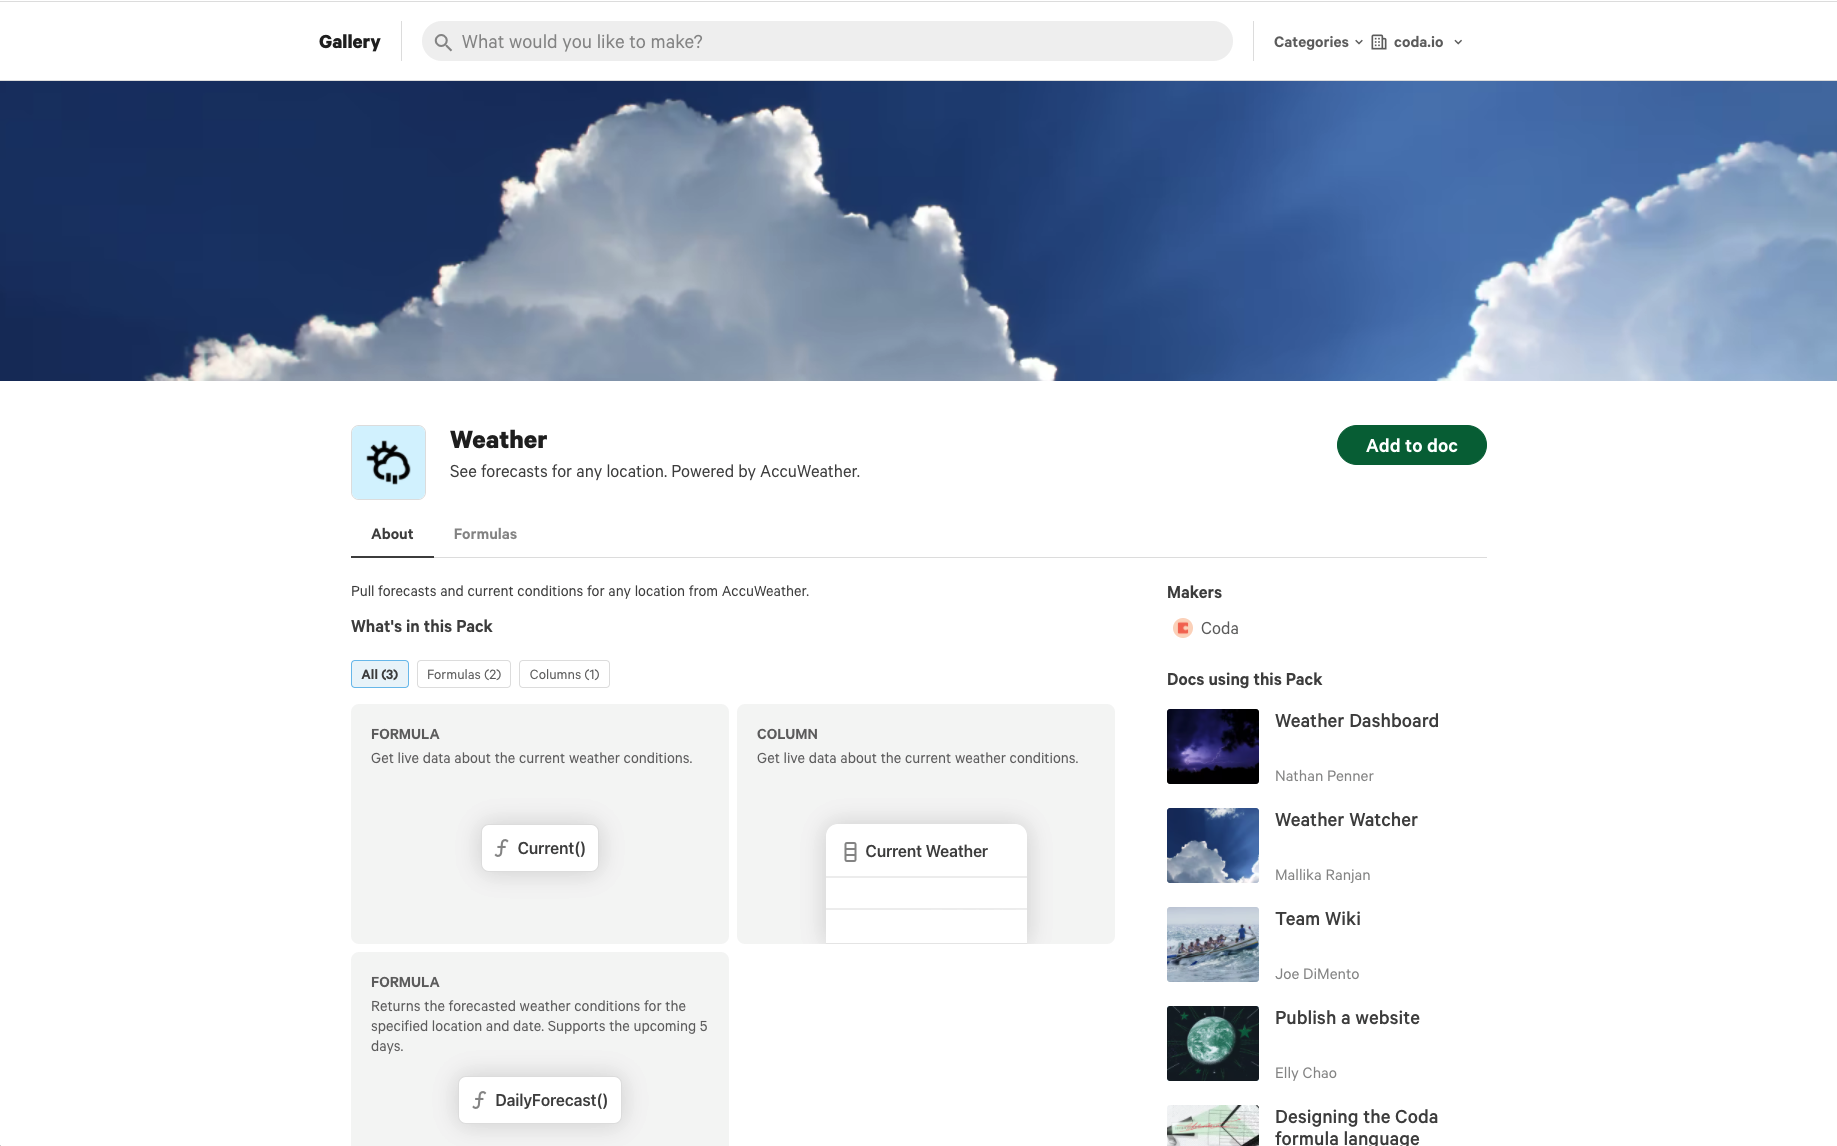
Task: Click the Weather Watcher cloud thumbnail
Action: coord(1213,845)
